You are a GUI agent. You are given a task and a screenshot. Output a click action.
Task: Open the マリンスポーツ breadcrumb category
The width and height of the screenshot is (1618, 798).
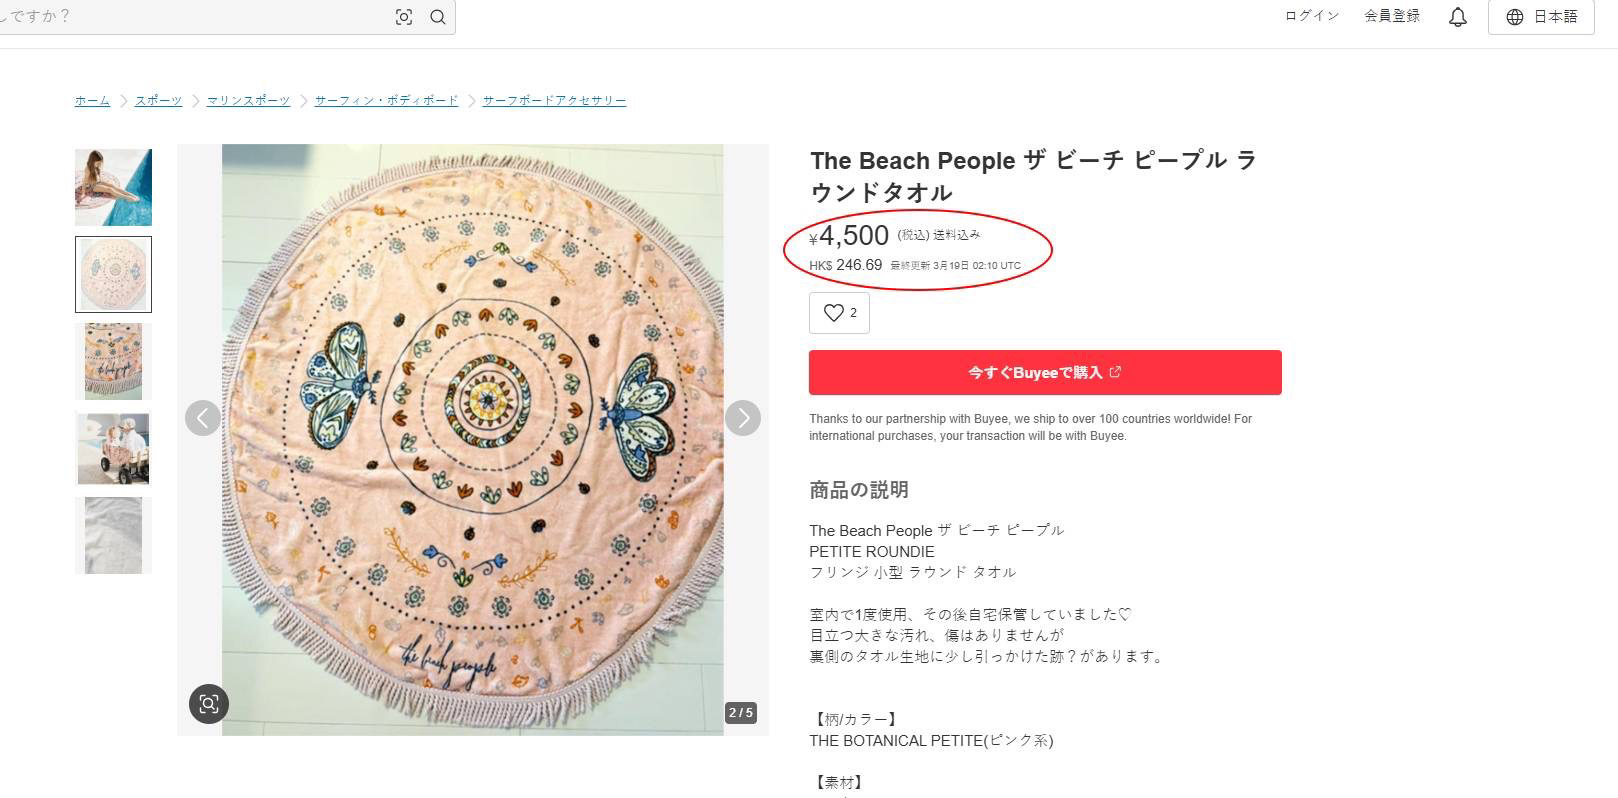(248, 101)
